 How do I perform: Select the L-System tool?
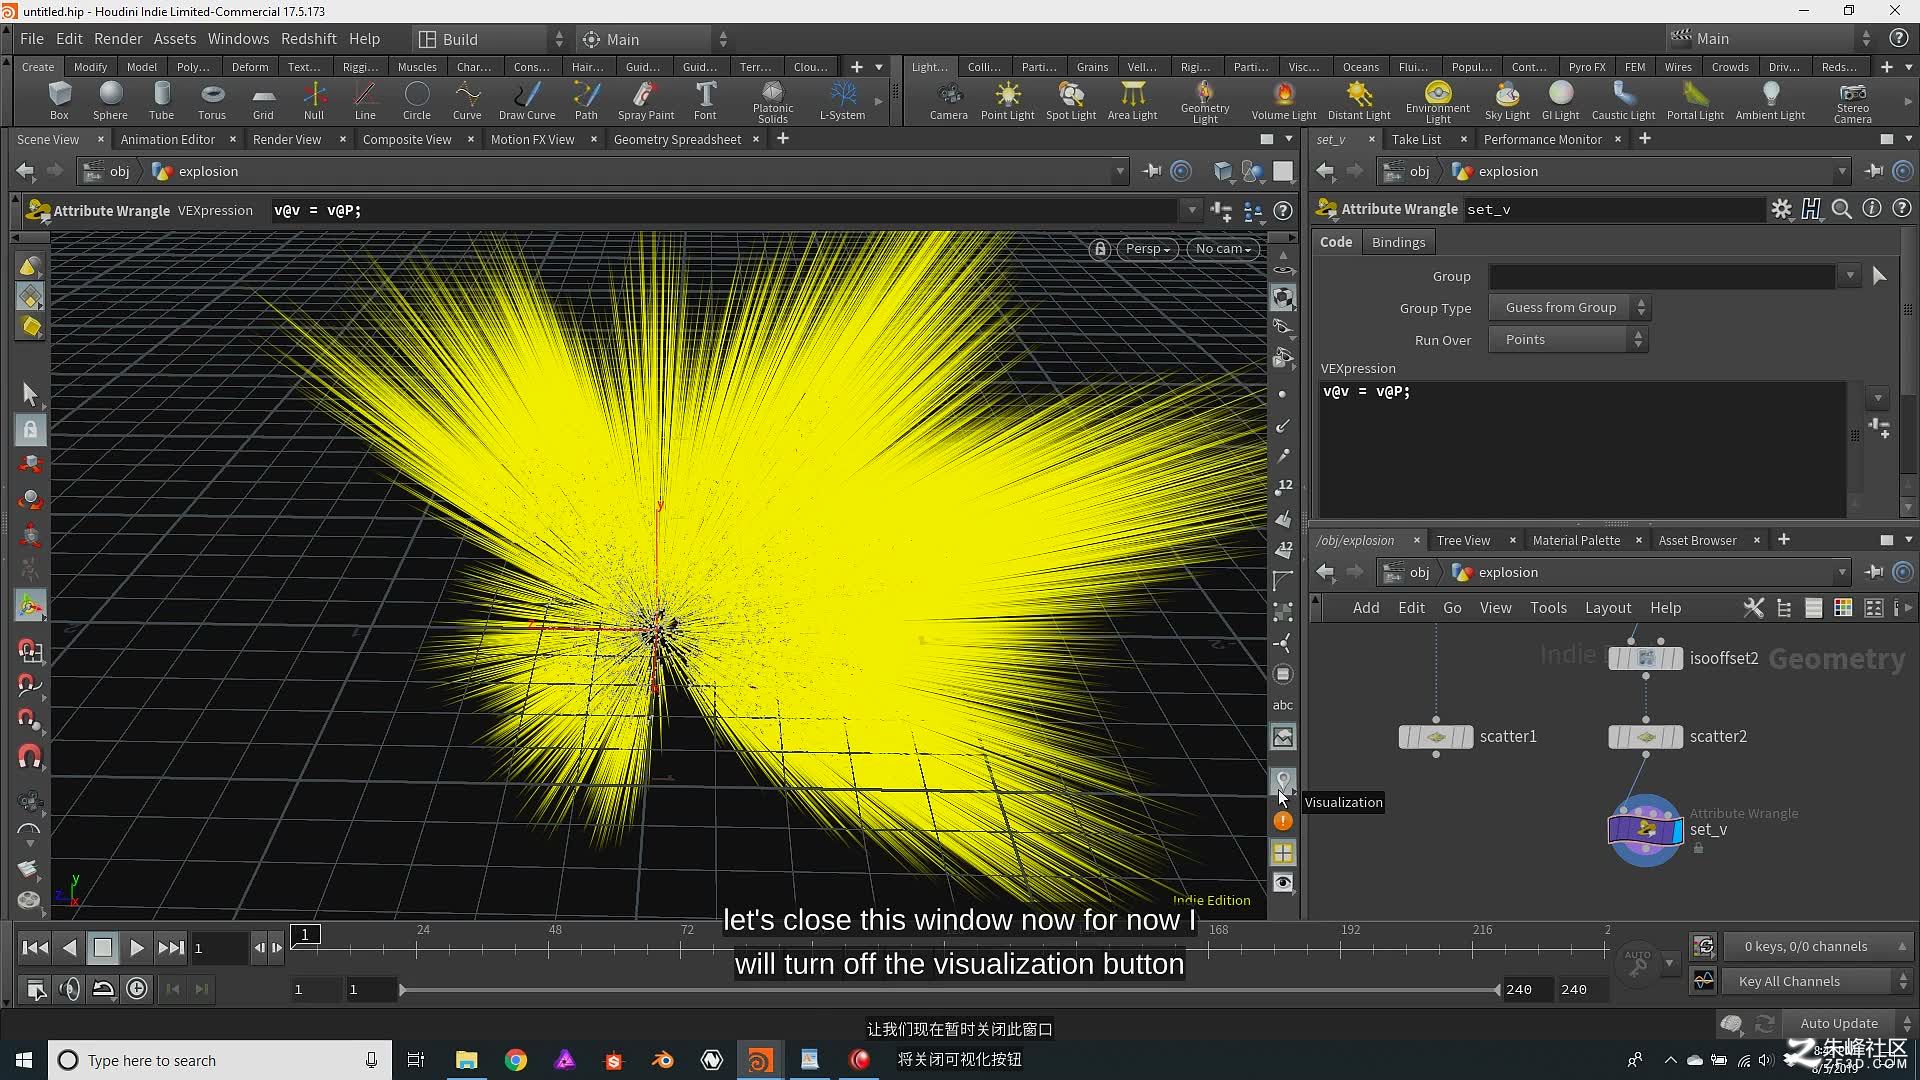(x=843, y=101)
